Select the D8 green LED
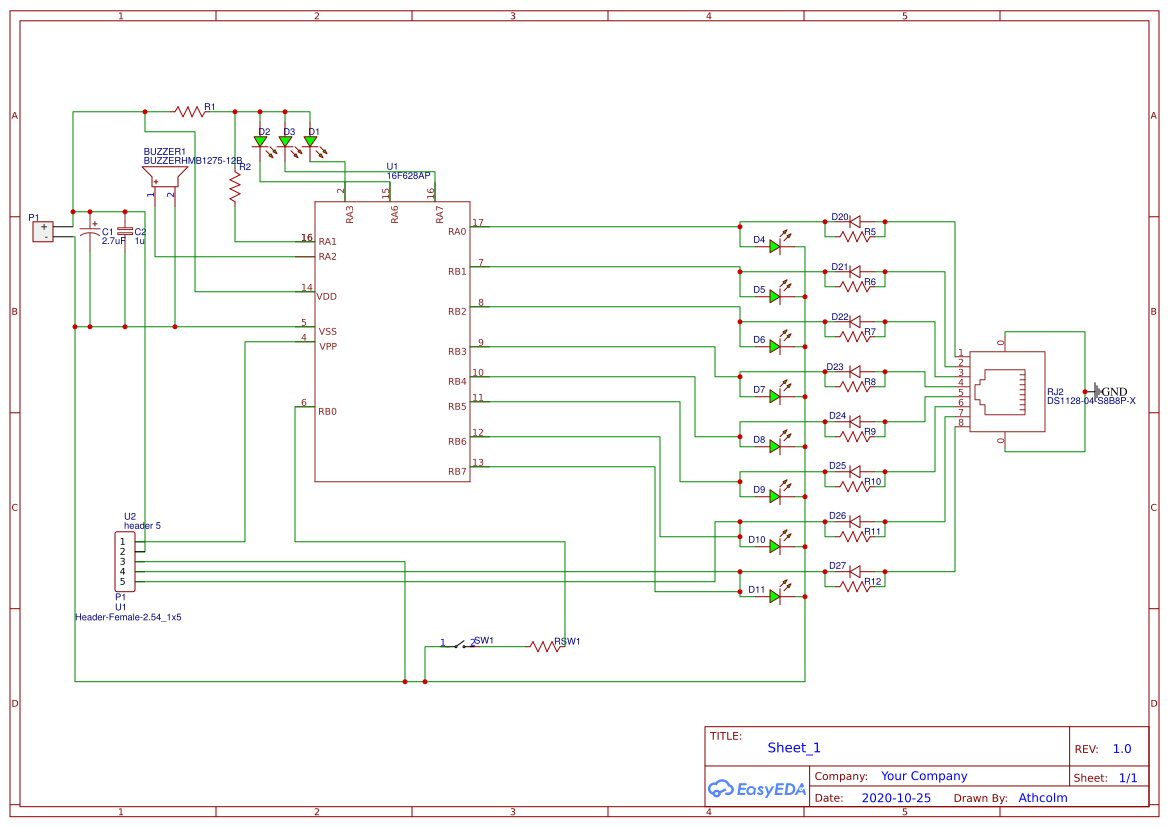Viewport: 1169px width, 827px height. point(775,447)
